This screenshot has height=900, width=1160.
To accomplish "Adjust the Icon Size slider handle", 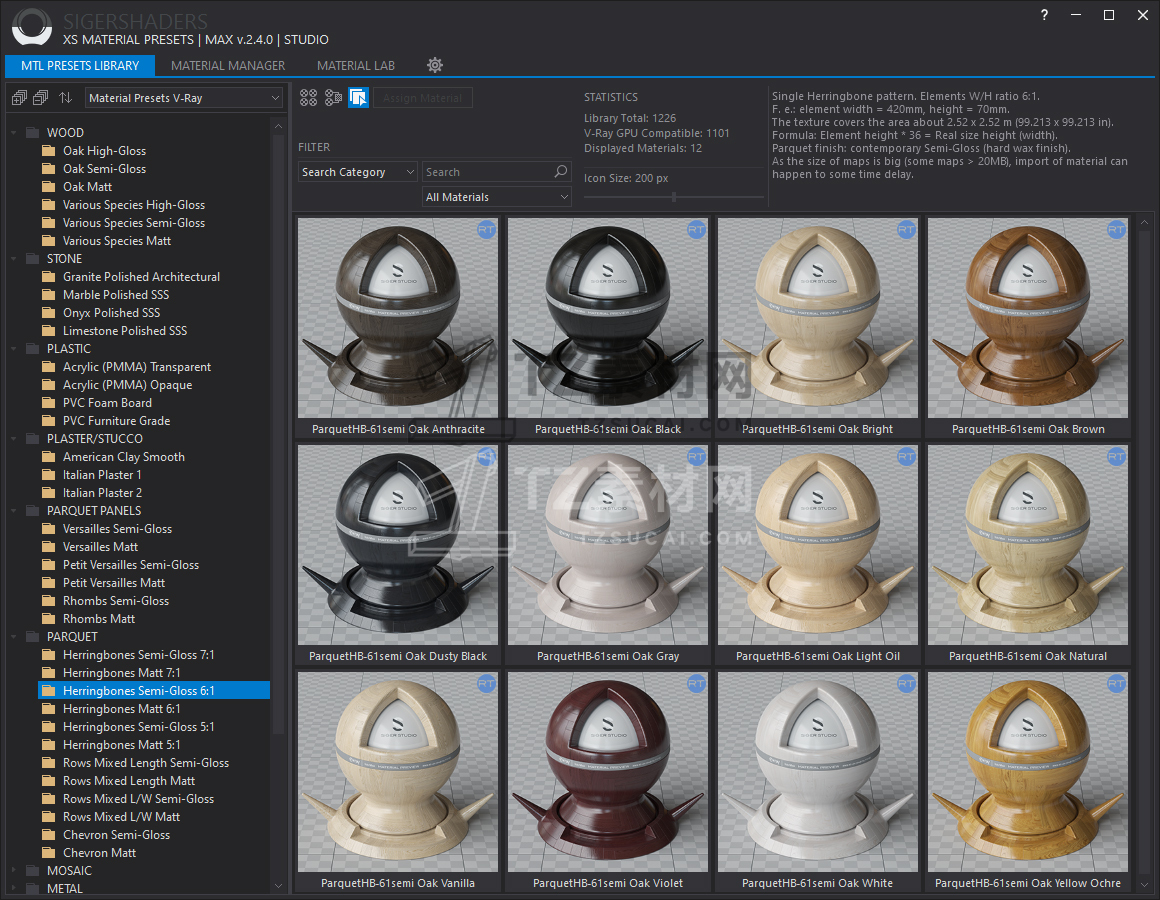I will 674,197.
